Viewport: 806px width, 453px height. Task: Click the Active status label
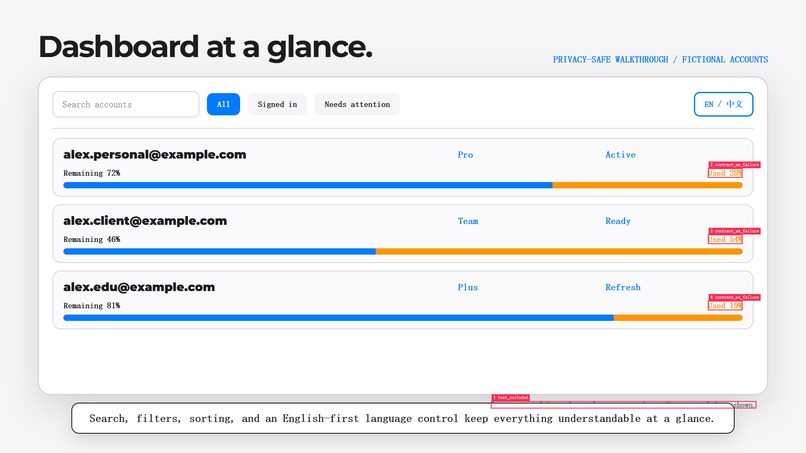point(620,155)
